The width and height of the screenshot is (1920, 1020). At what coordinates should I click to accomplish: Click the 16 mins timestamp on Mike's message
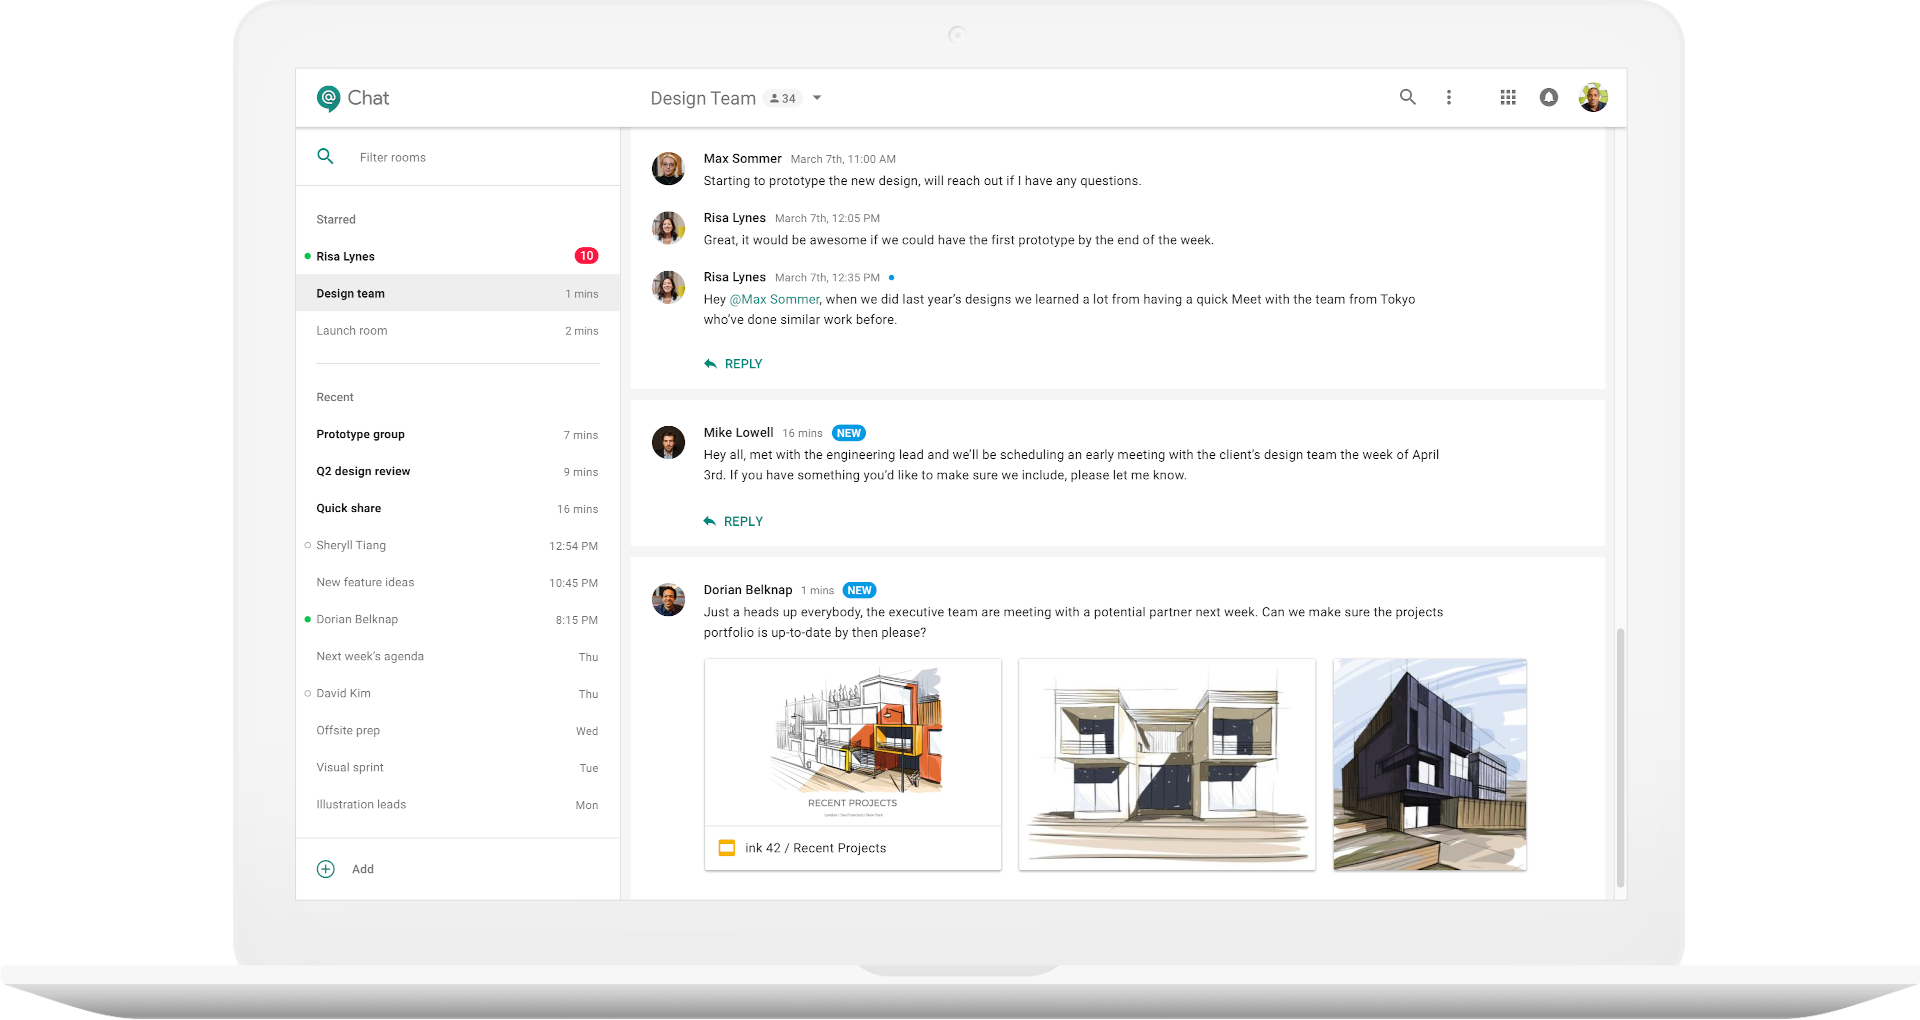802,433
